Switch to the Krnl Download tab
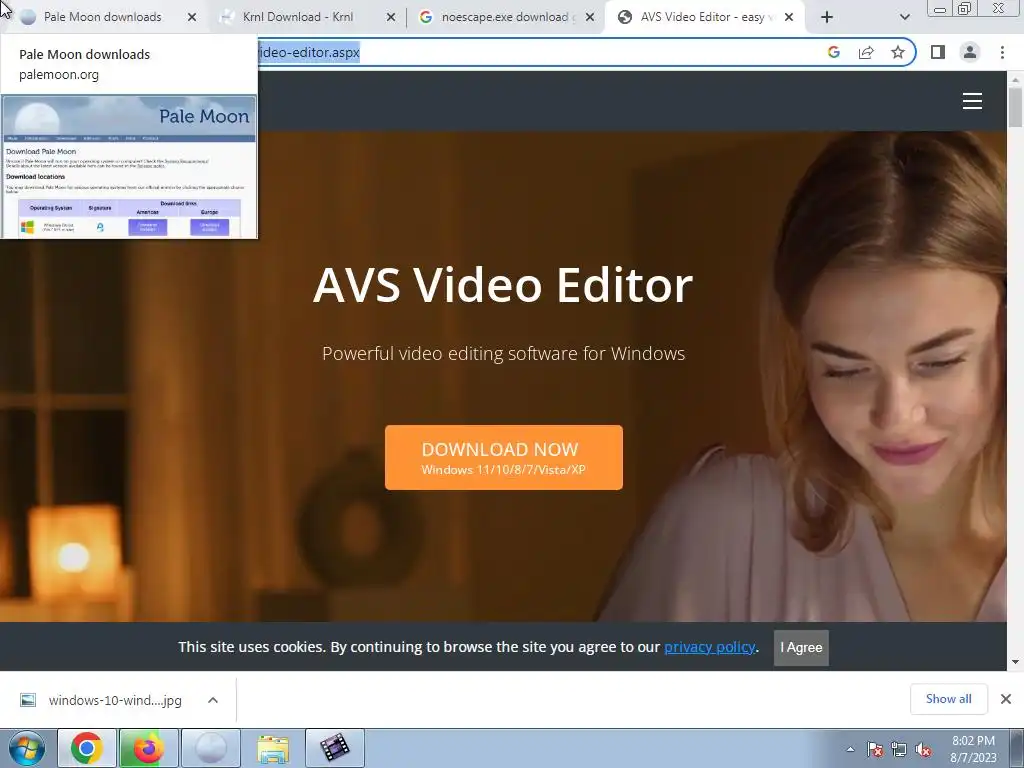This screenshot has width=1024, height=768. tap(297, 17)
